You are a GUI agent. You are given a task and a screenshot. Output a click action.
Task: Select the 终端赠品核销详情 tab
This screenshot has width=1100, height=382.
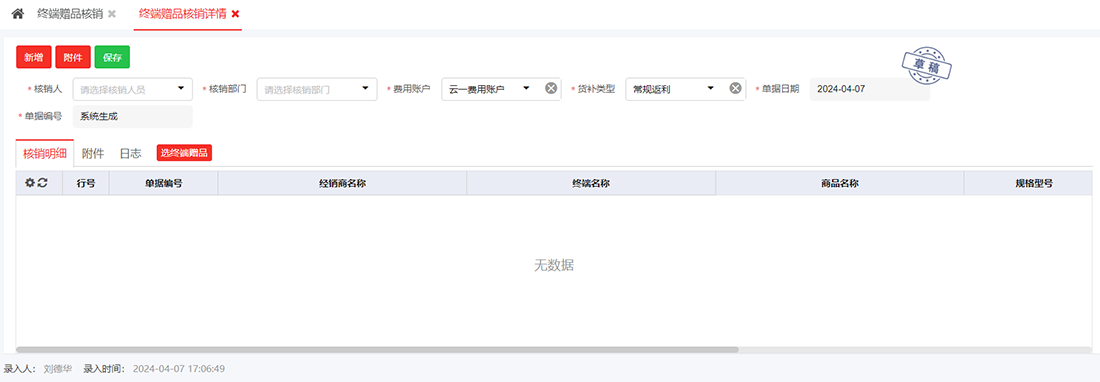point(182,14)
